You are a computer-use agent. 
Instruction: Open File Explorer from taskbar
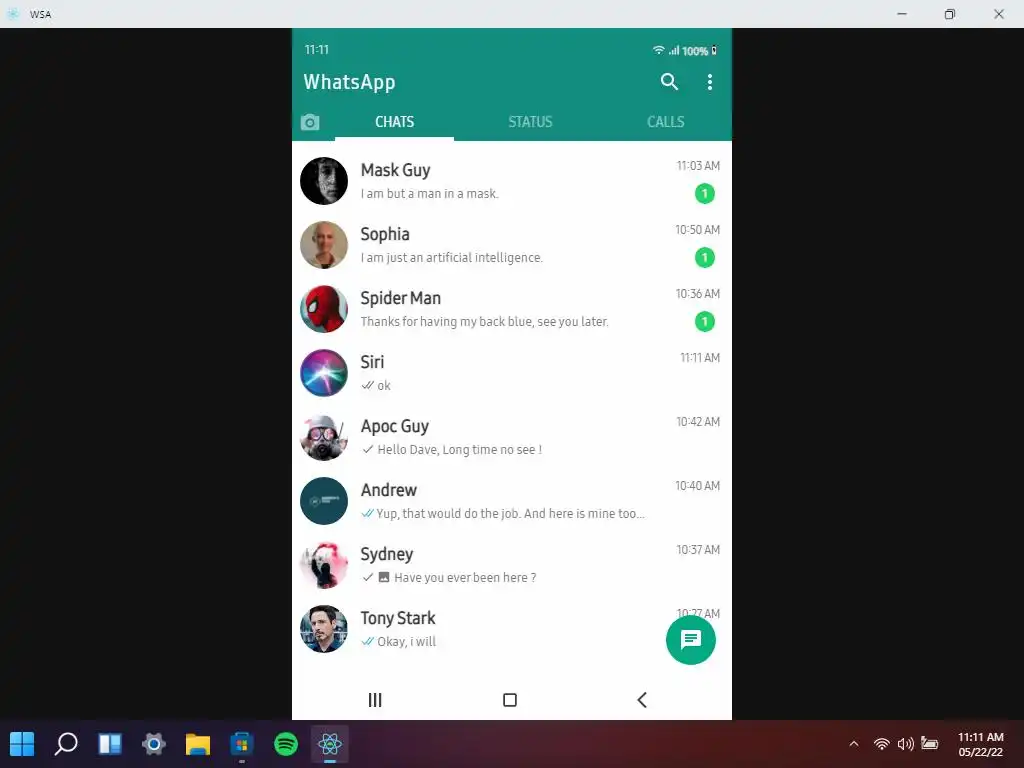coord(197,744)
